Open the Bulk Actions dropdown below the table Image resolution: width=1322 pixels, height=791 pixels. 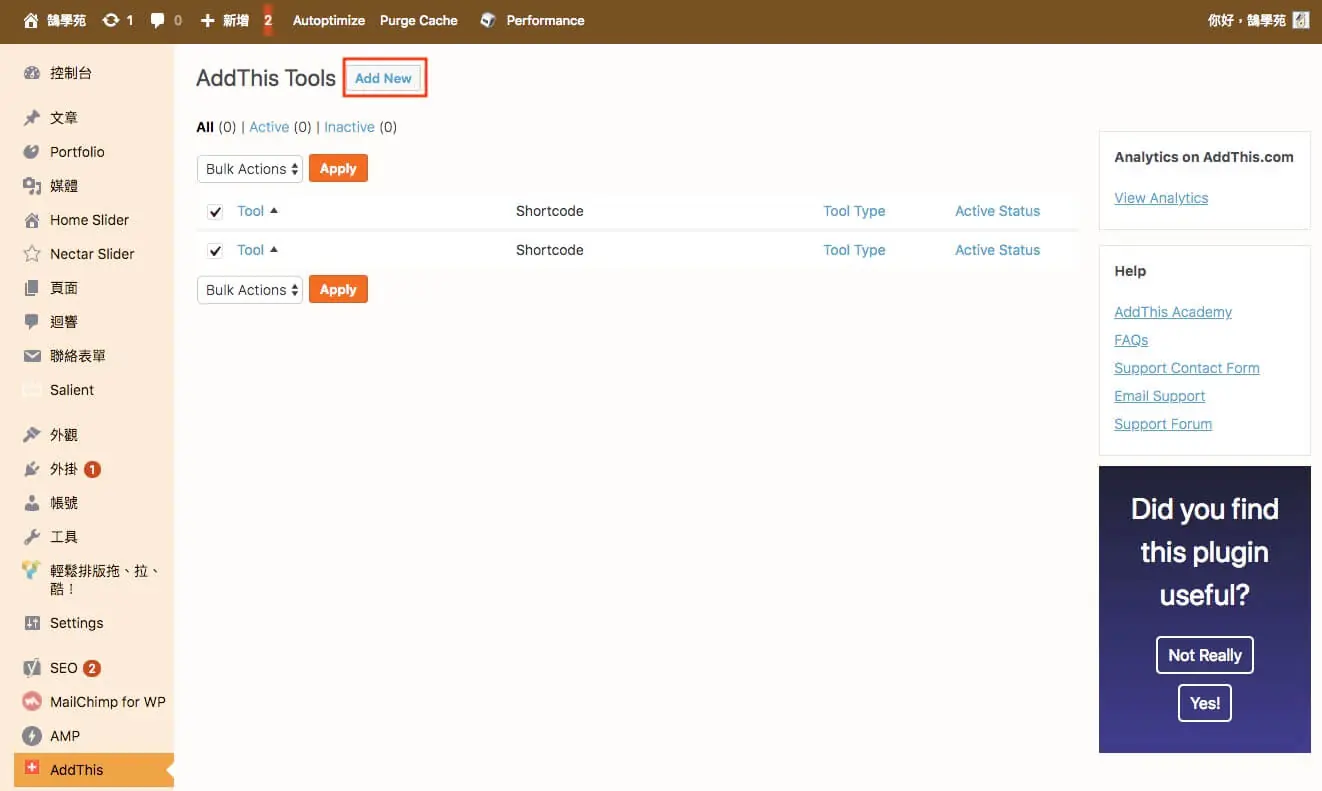[x=250, y=290]
